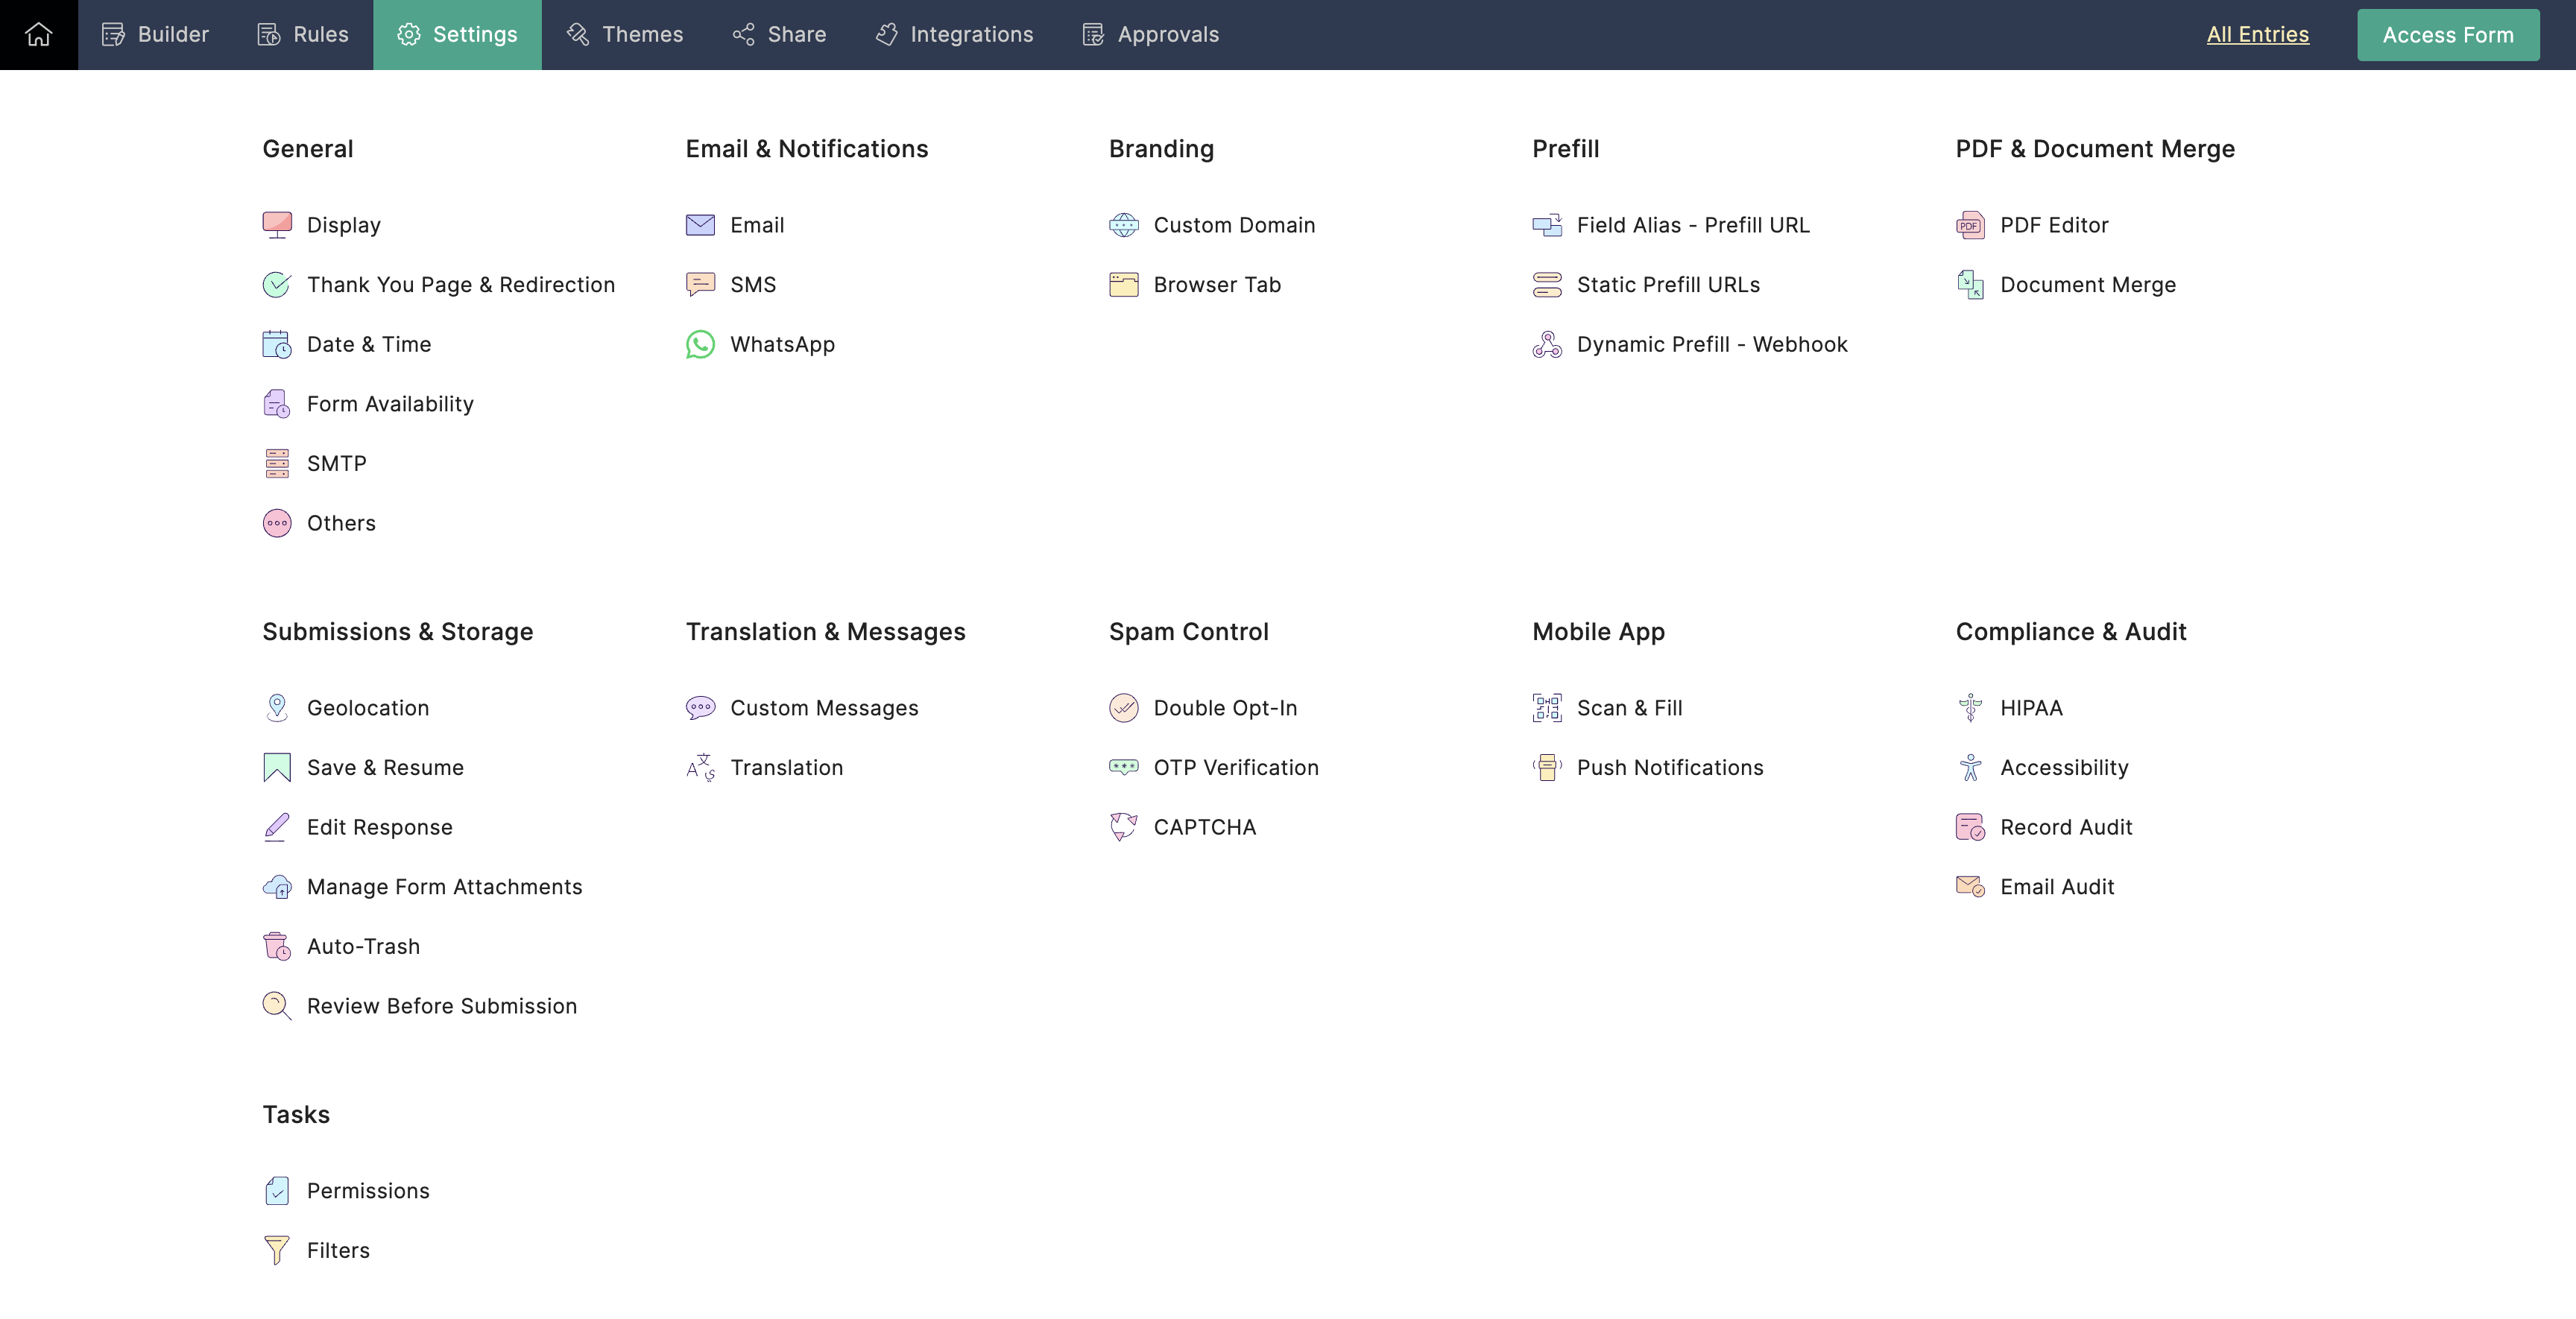Image resolution: width=2576 pixels, height=1319 pixels.
Task: Click the home icon in top bar
Action: tap(38, 35)
